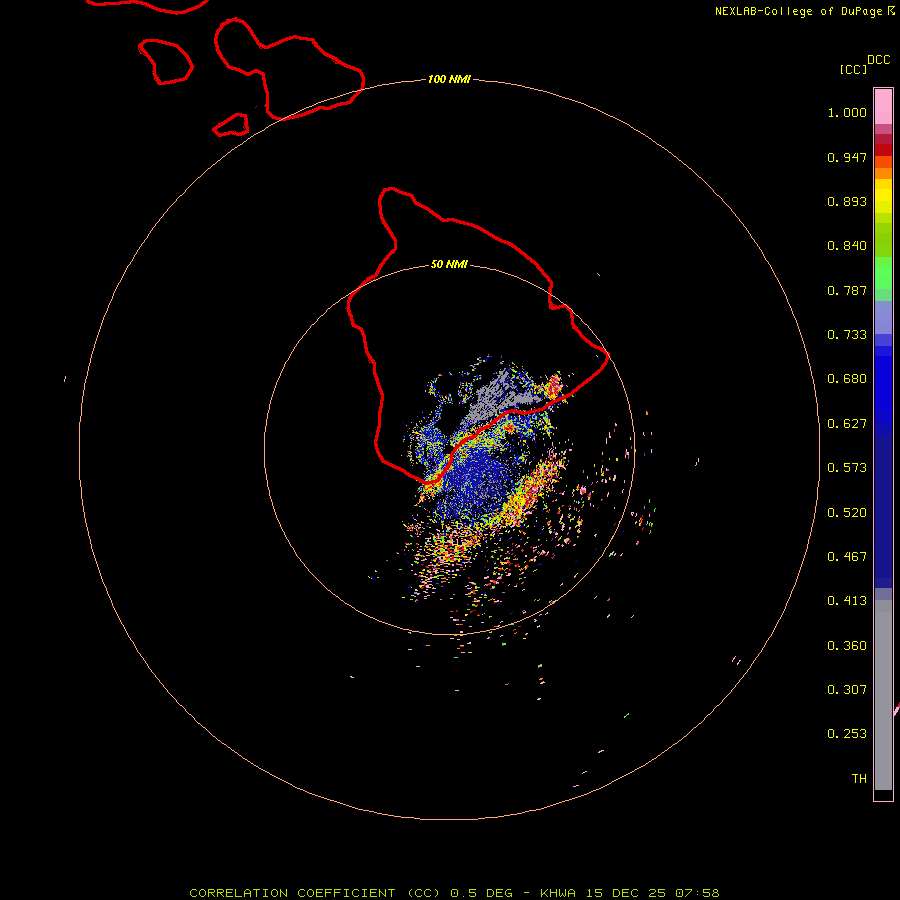Click the 1.000 legend value
This screenshot has width=900, height=900.
pyautogui.click(x=847, y=112)
